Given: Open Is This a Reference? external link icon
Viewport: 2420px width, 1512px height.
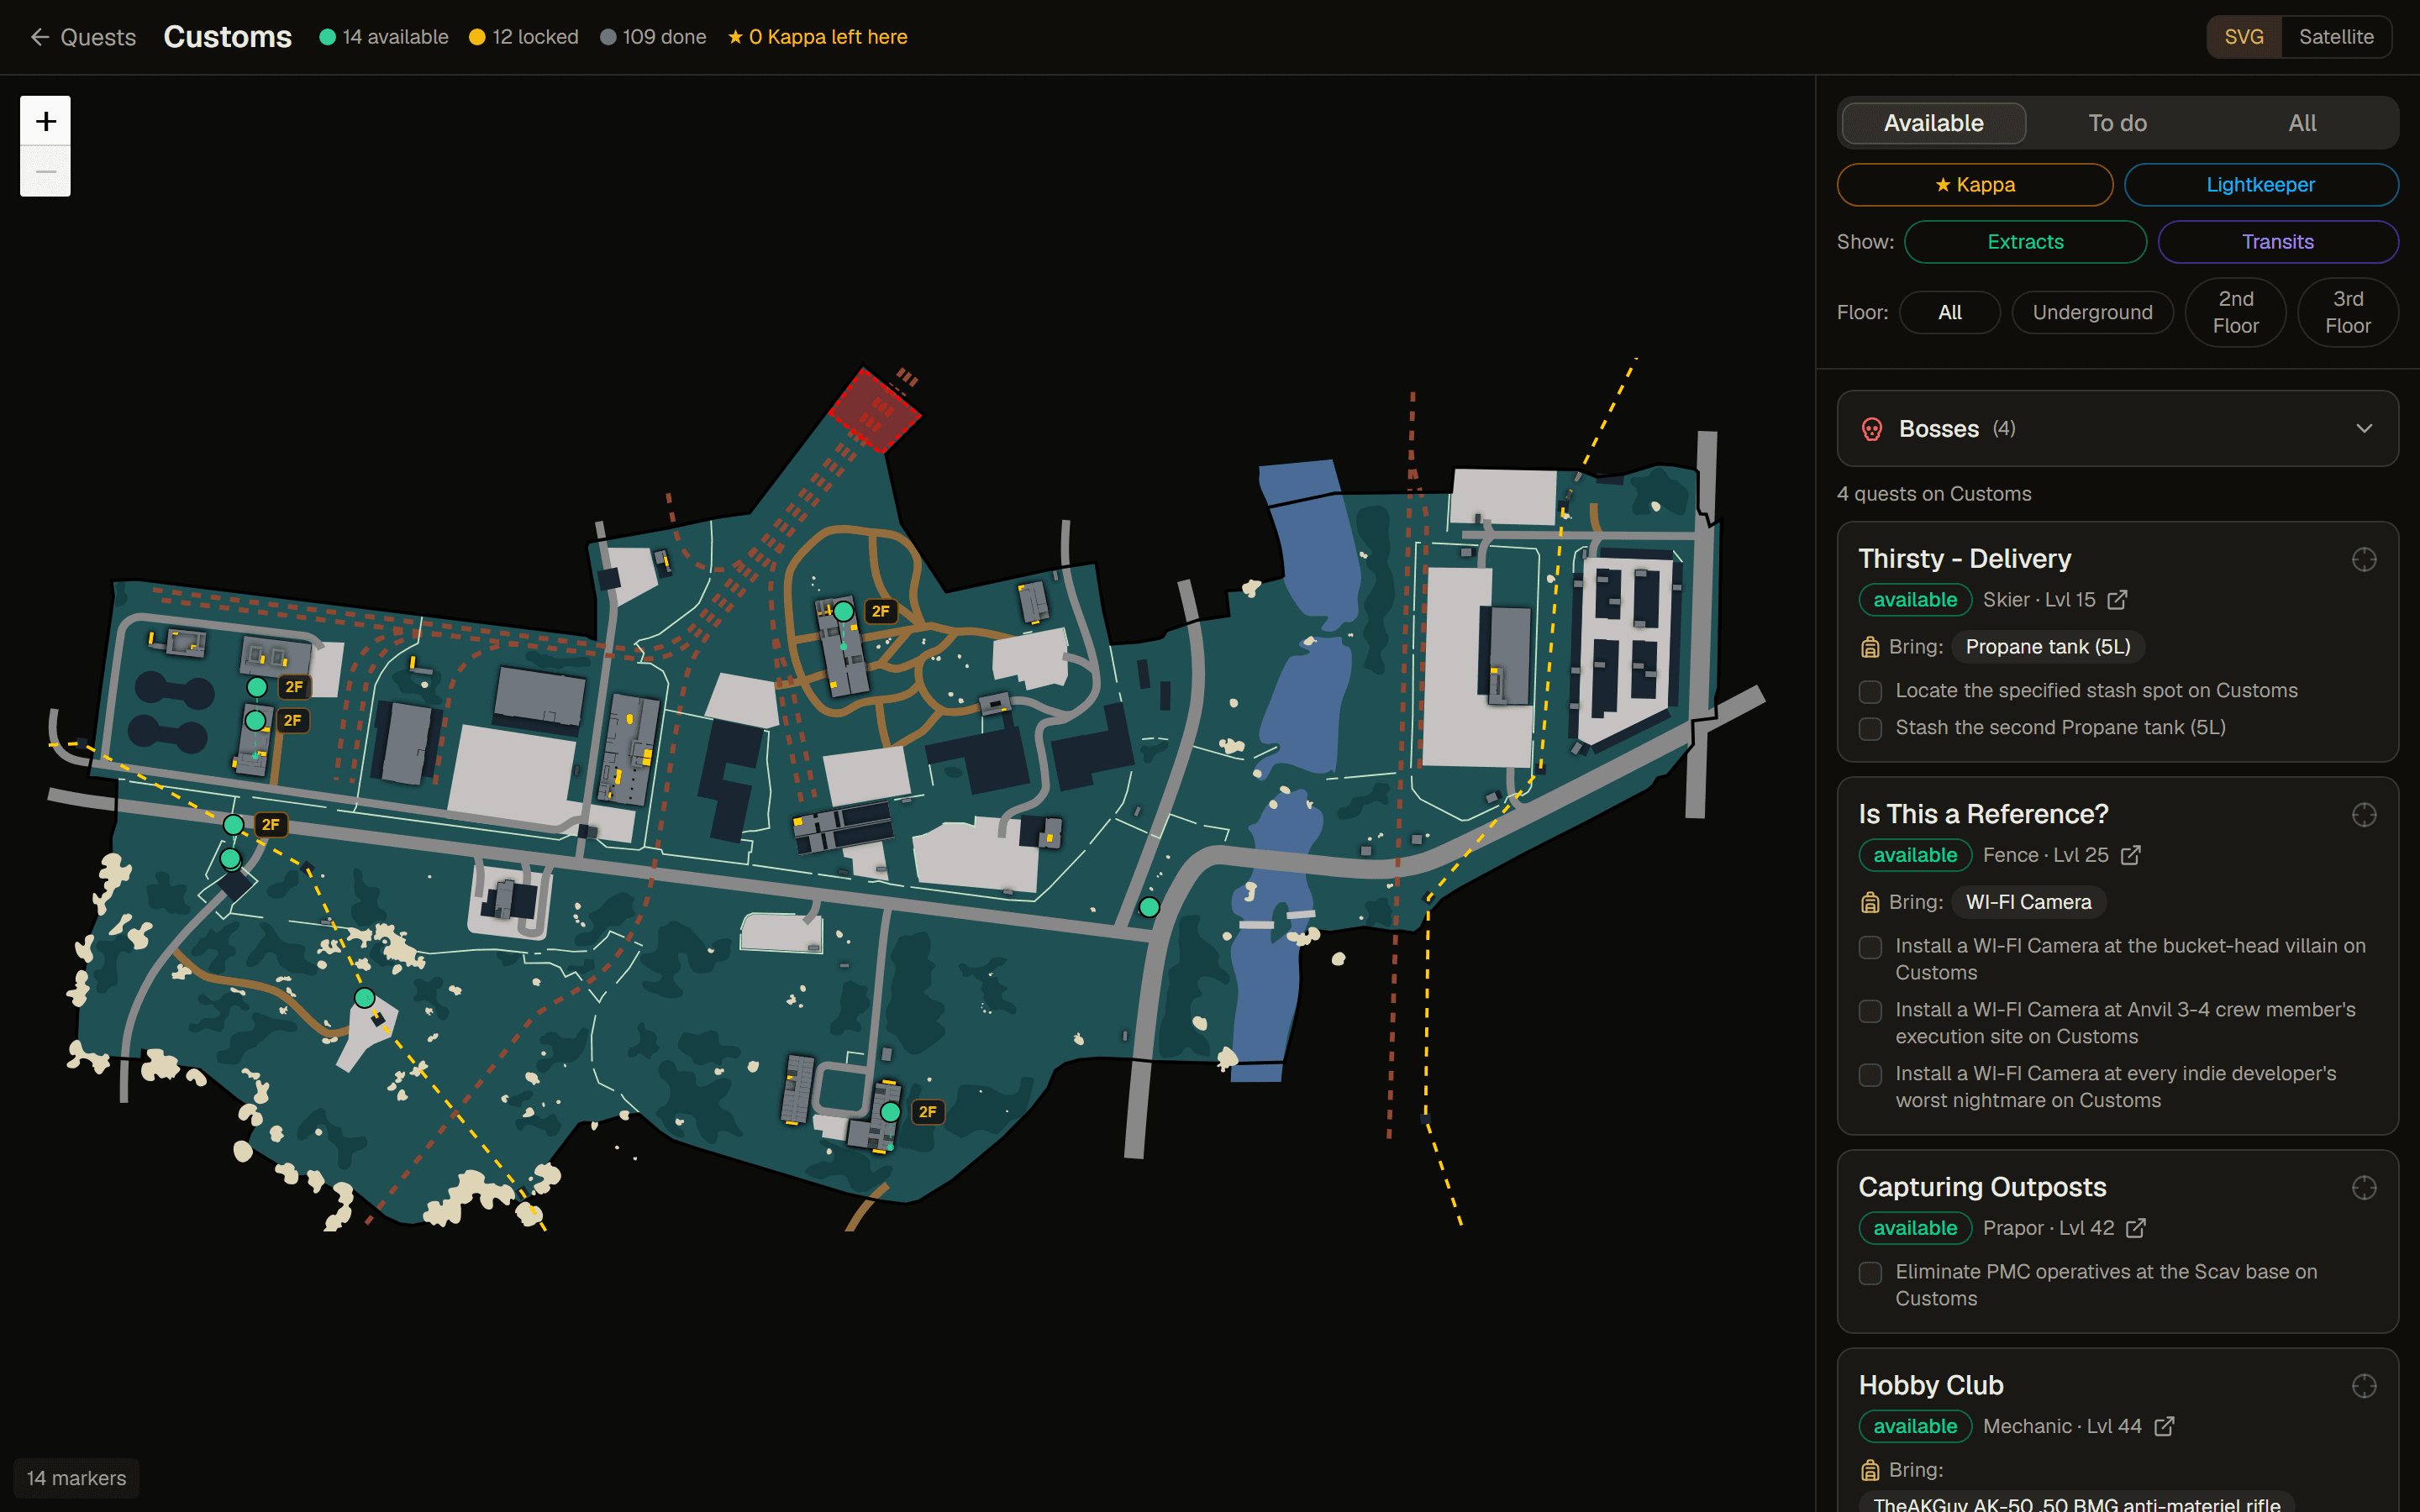Looking at the screenshot, I should coord(2131,855).
